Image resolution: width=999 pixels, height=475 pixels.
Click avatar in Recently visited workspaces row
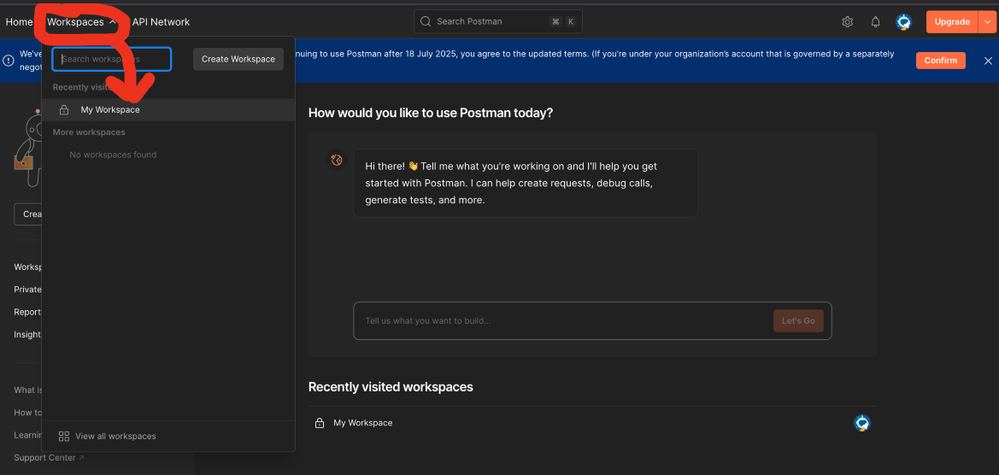coord(862,423)
